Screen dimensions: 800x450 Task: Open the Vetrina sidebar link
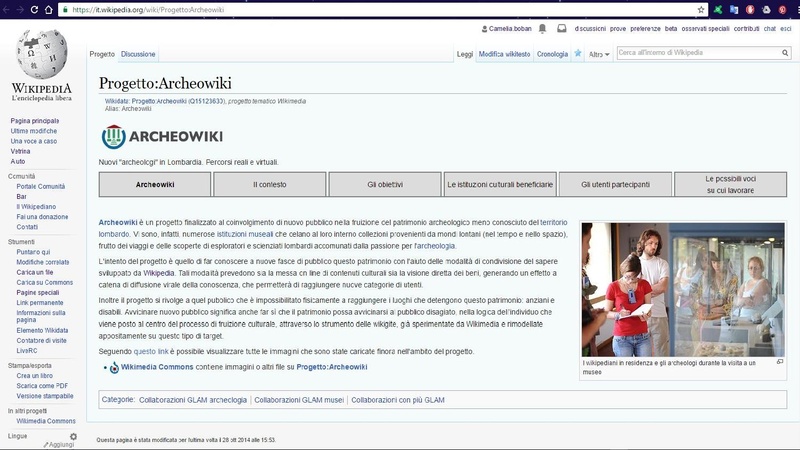(x=20, y=152)
